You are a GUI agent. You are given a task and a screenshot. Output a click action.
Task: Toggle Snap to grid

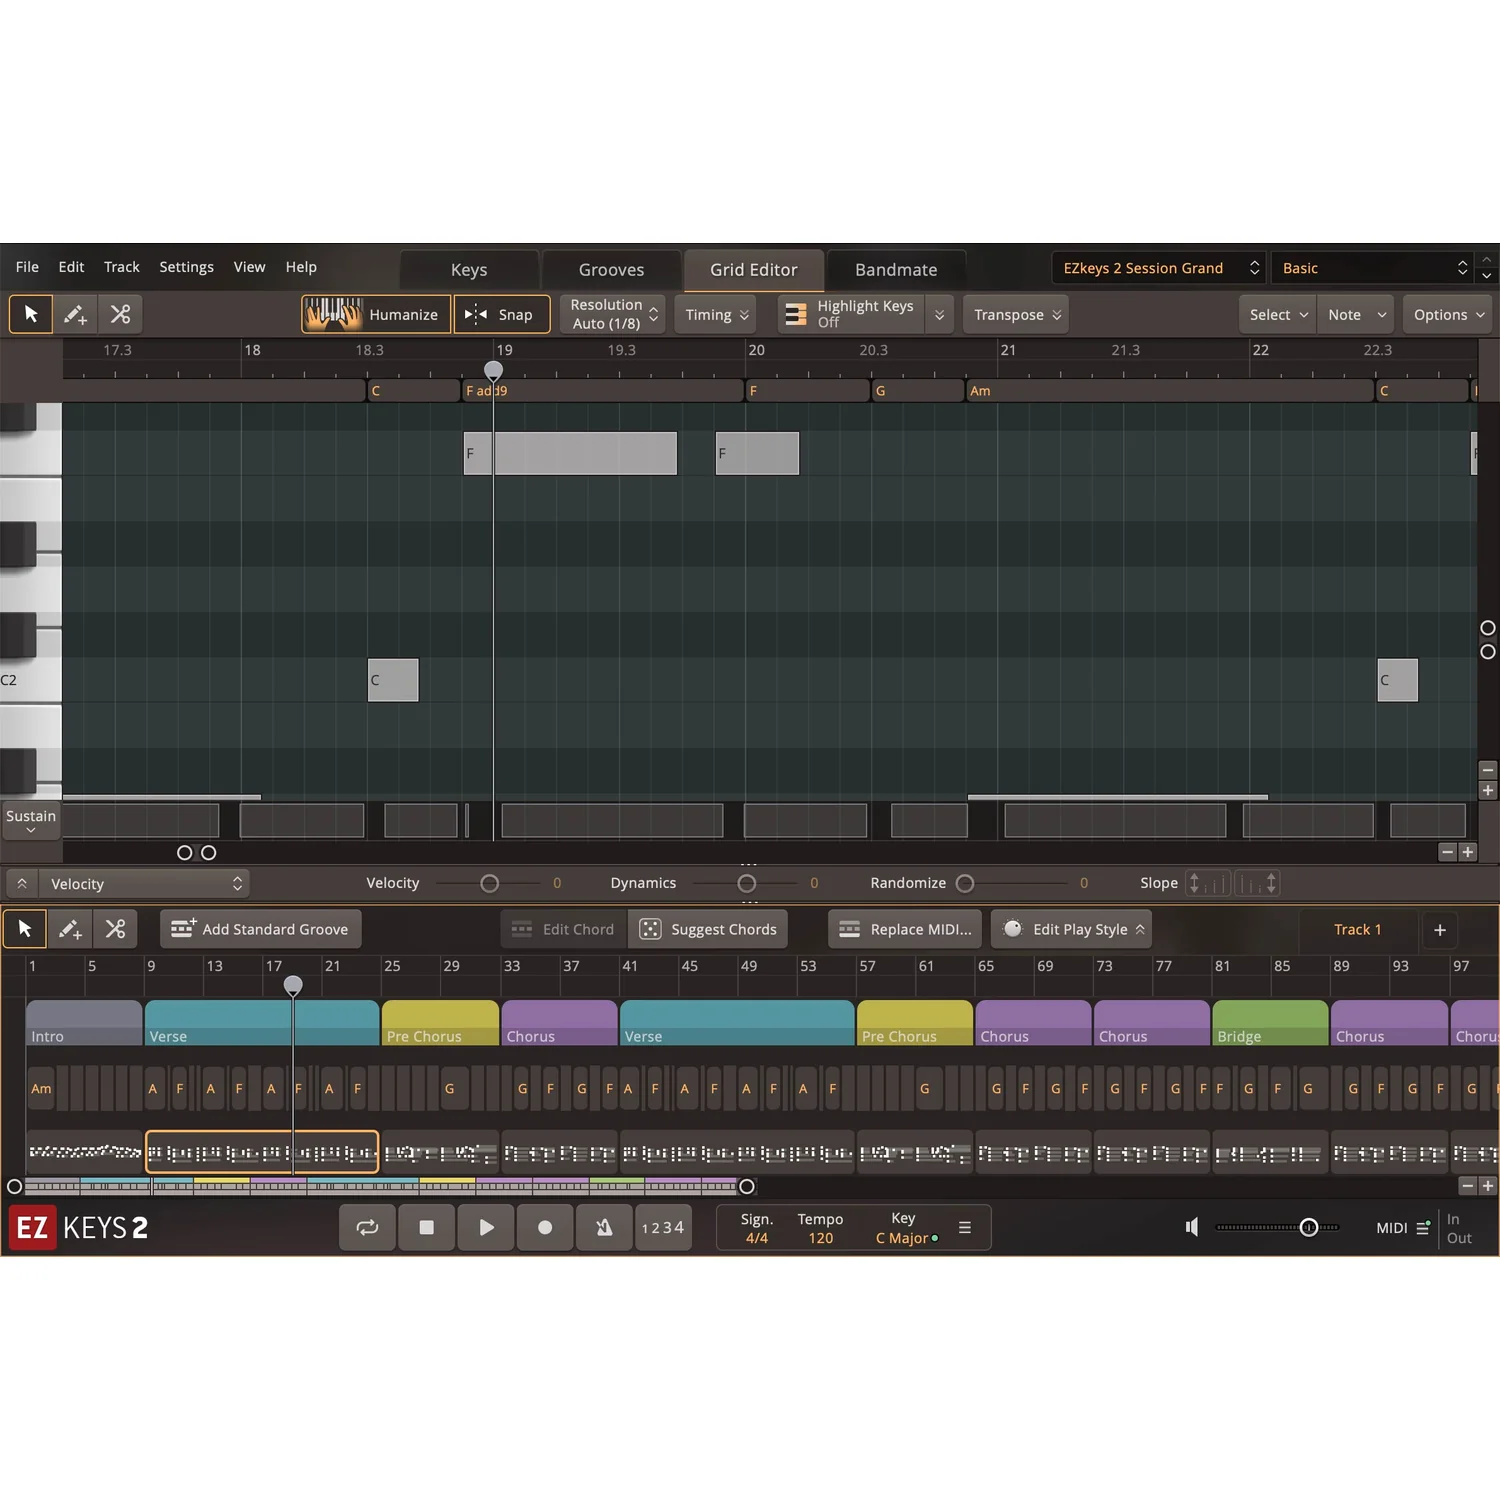[502, 314]
